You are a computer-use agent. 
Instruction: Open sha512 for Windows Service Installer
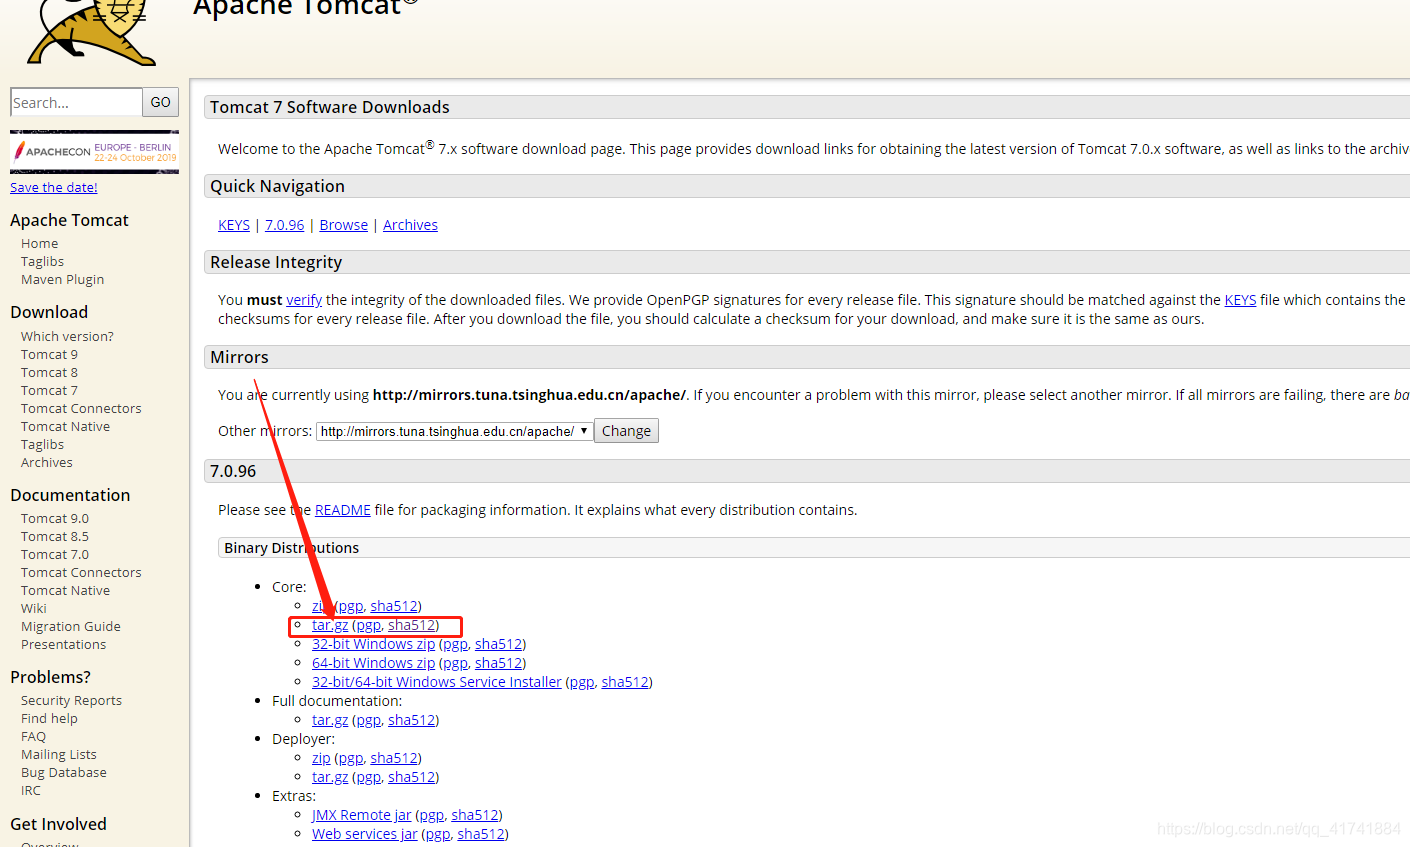pos(625,682)
